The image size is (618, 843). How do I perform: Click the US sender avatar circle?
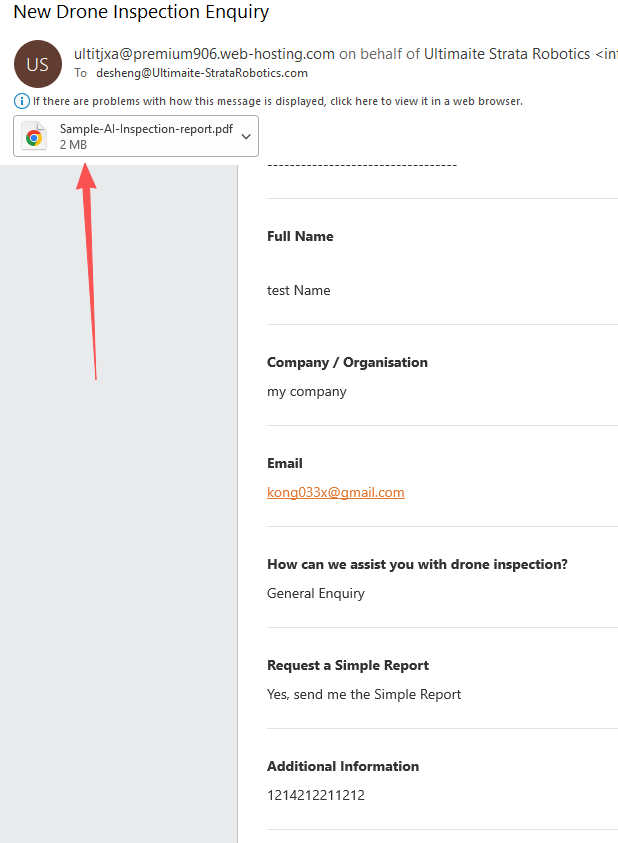37,64
